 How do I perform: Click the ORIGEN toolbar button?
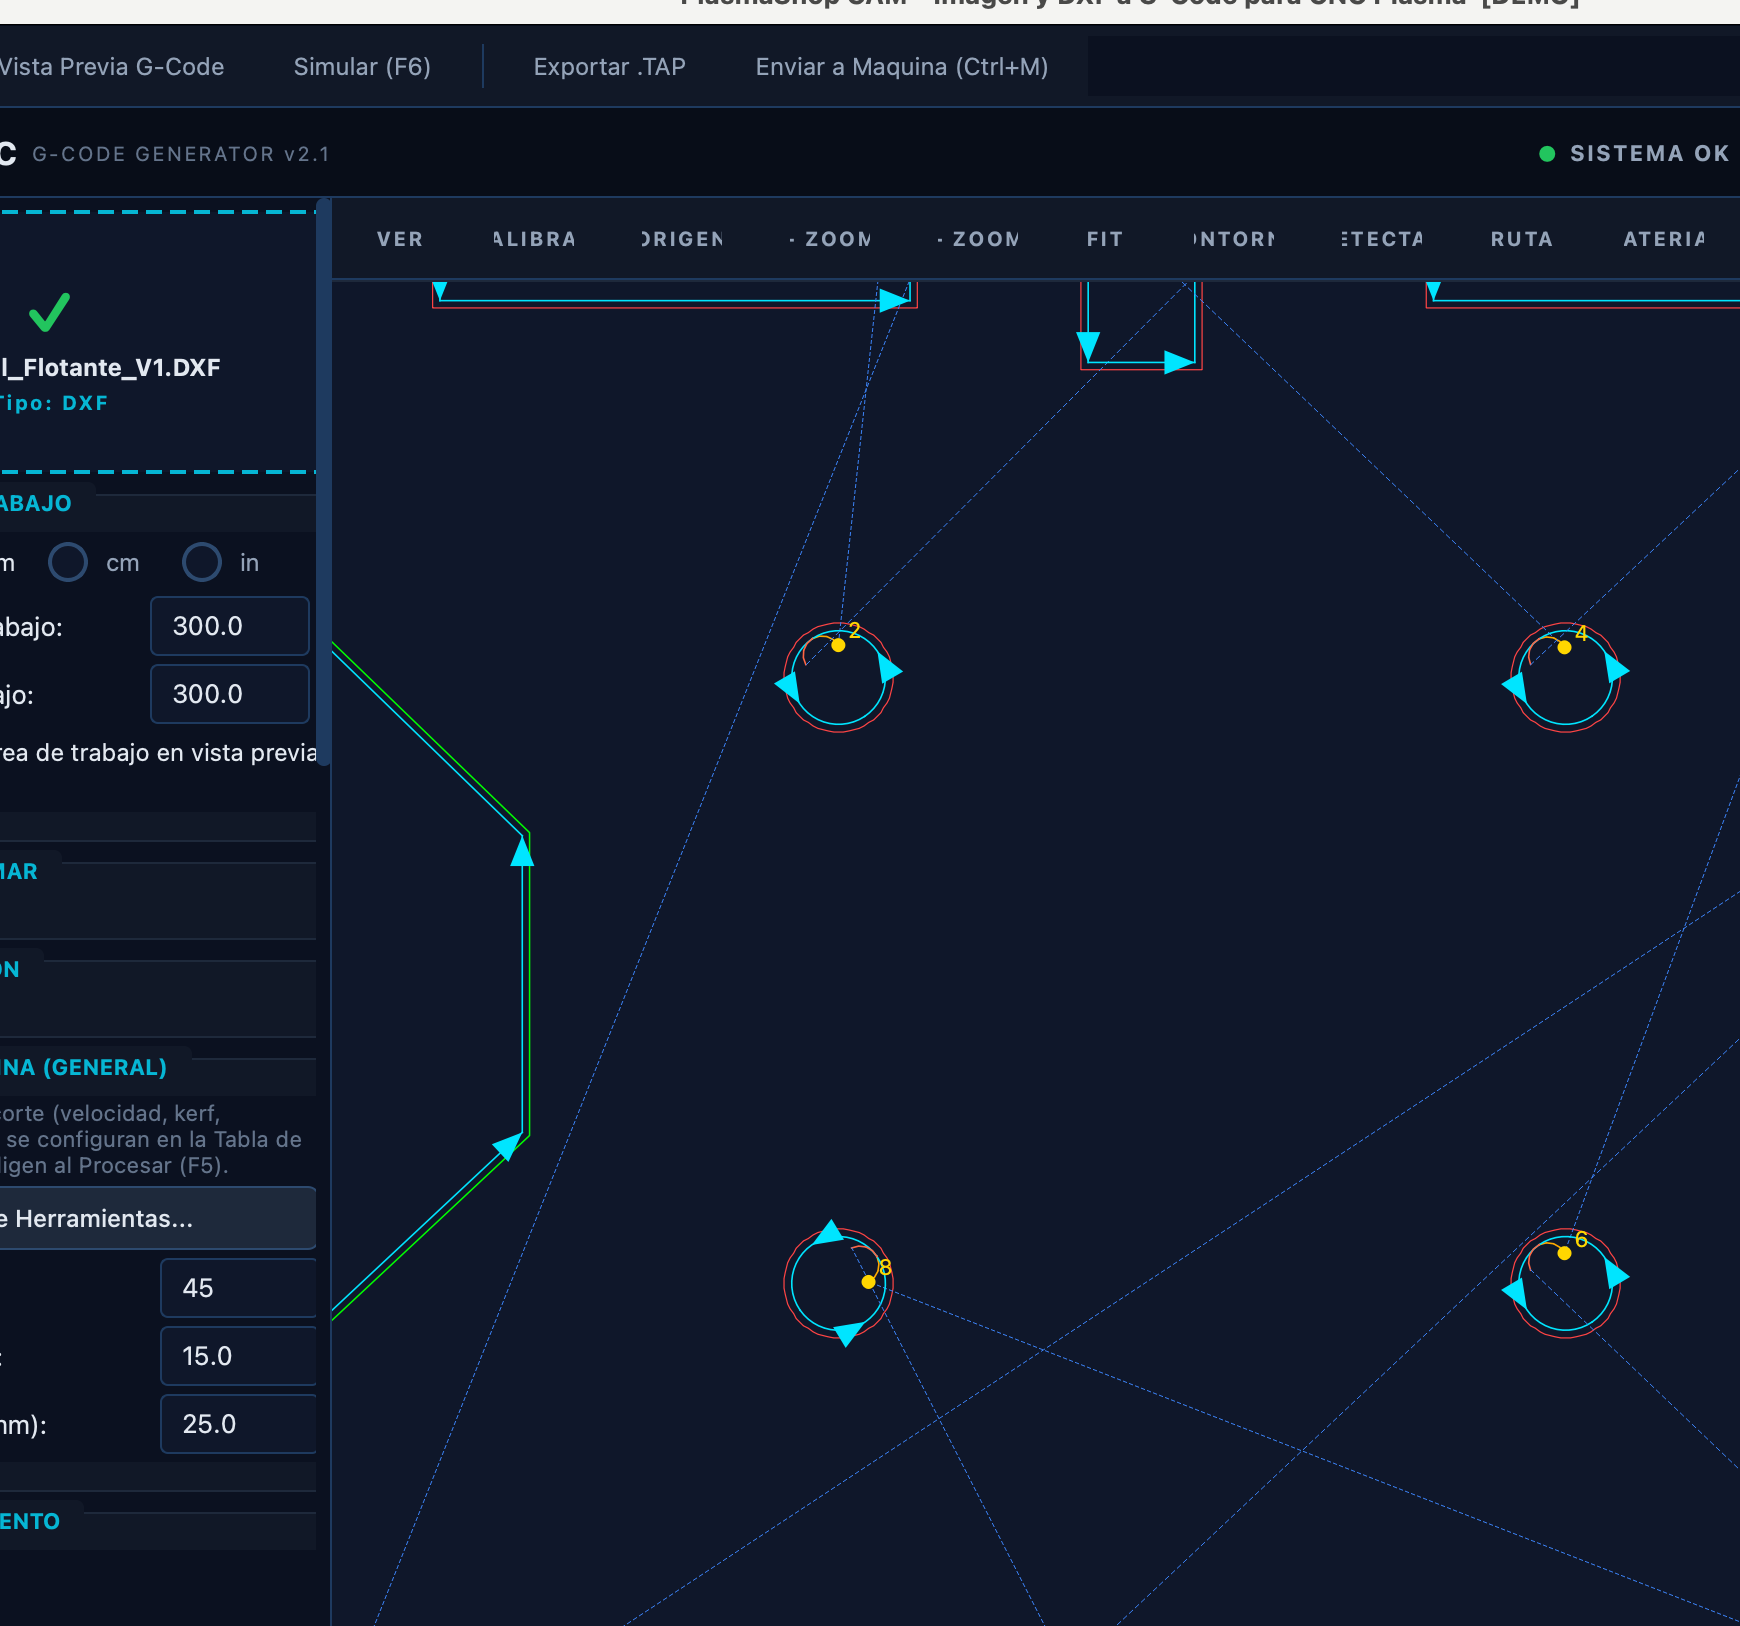click(682, 239)
